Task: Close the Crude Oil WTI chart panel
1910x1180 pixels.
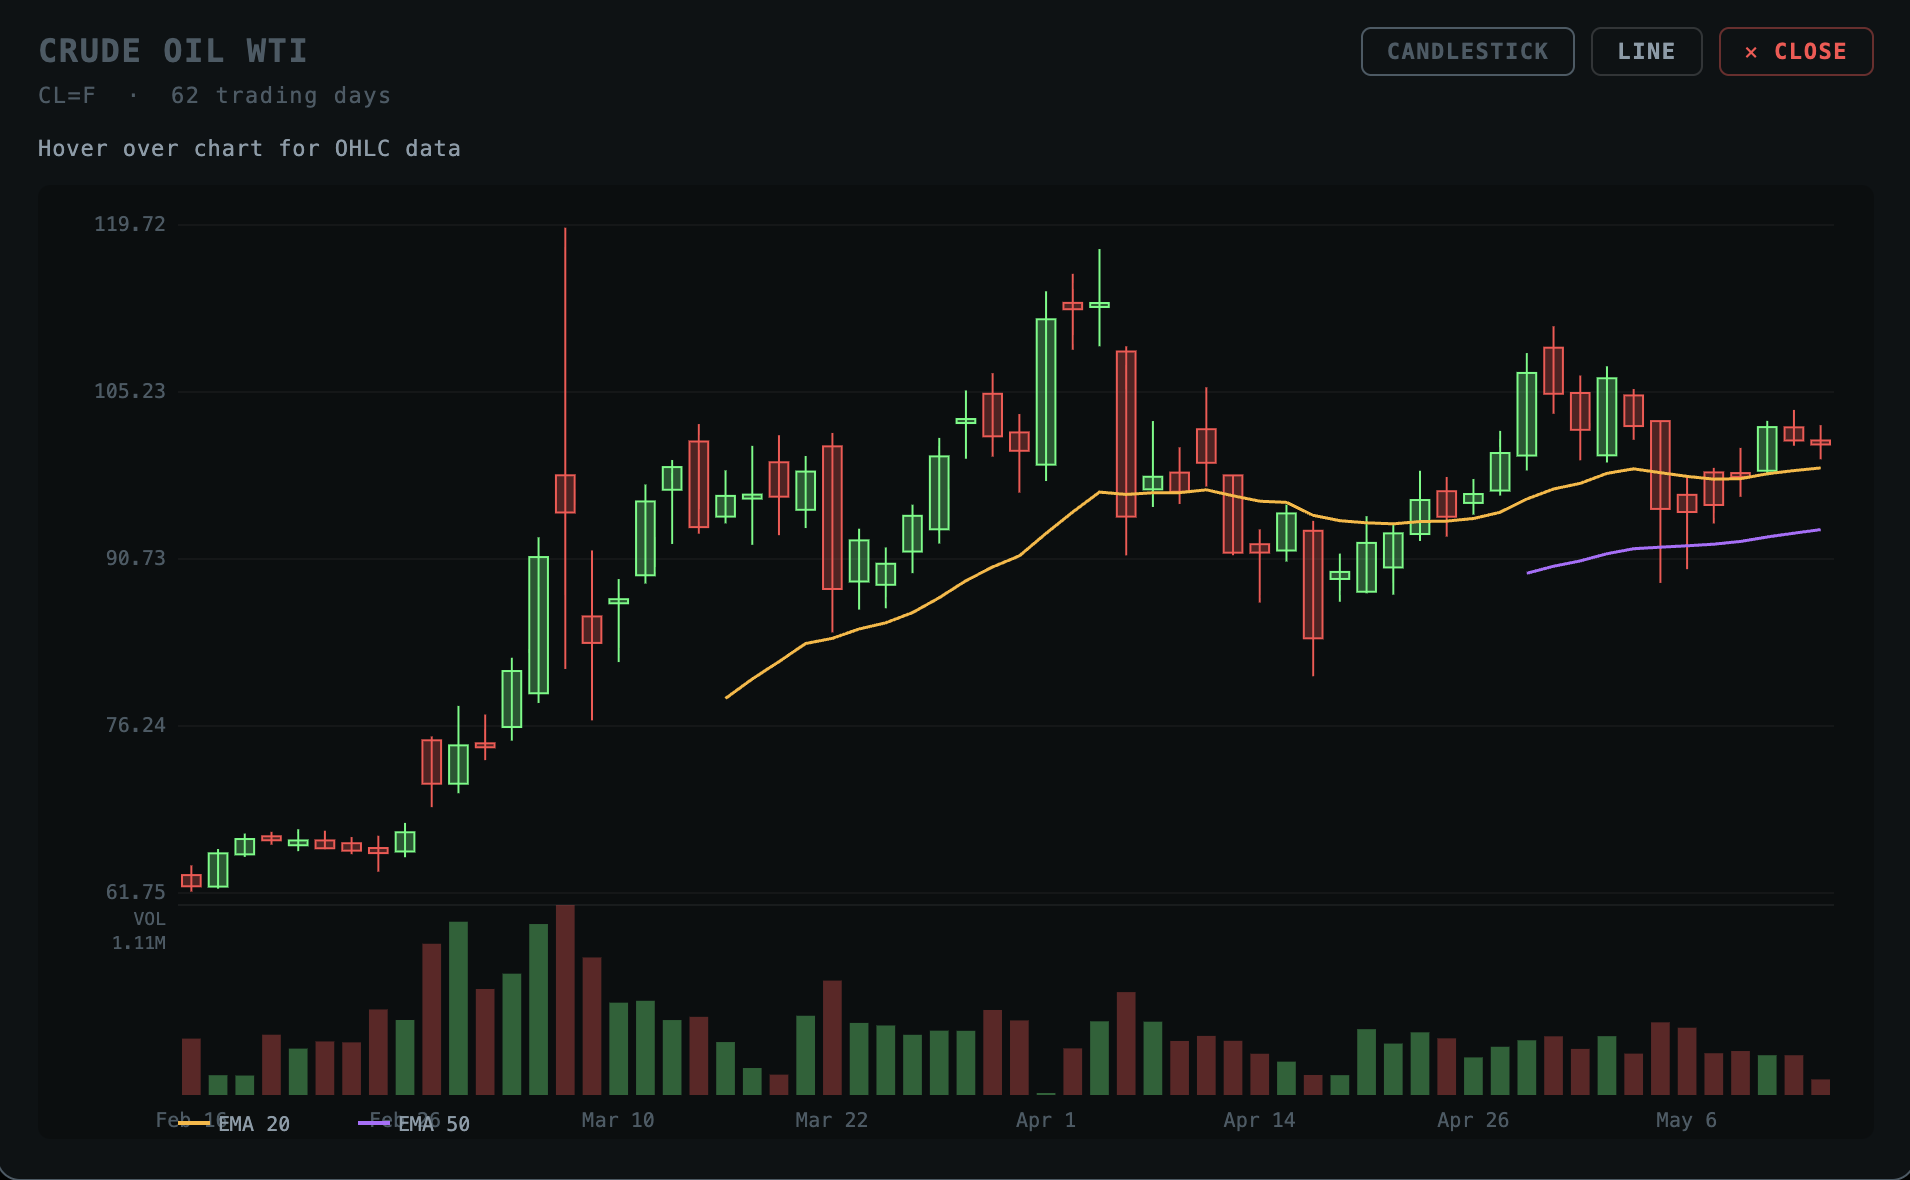Action: (x=1796, y=51)
